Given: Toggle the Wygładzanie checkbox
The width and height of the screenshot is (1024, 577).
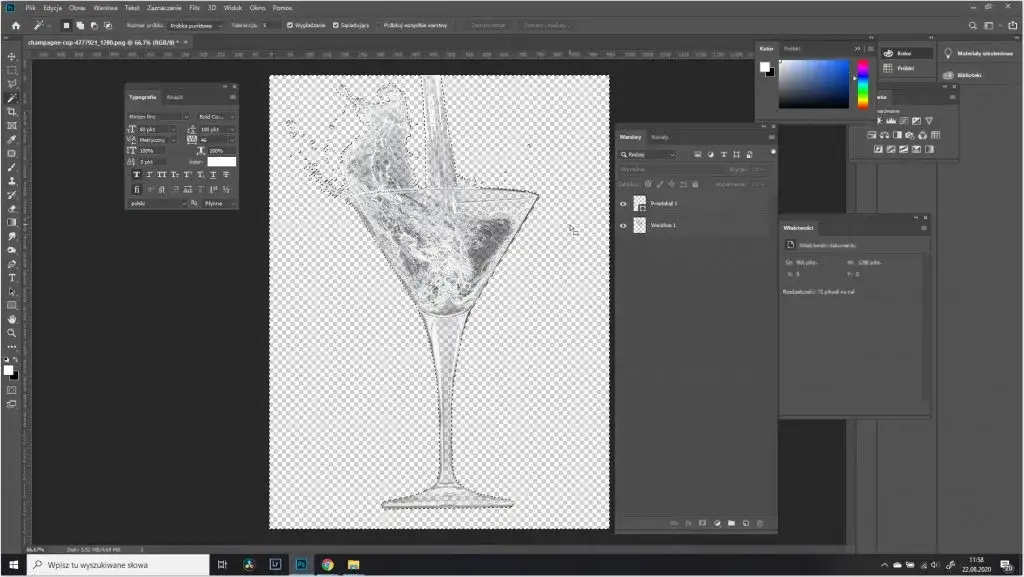Looking at the screenshot, I should click(290, 25).
